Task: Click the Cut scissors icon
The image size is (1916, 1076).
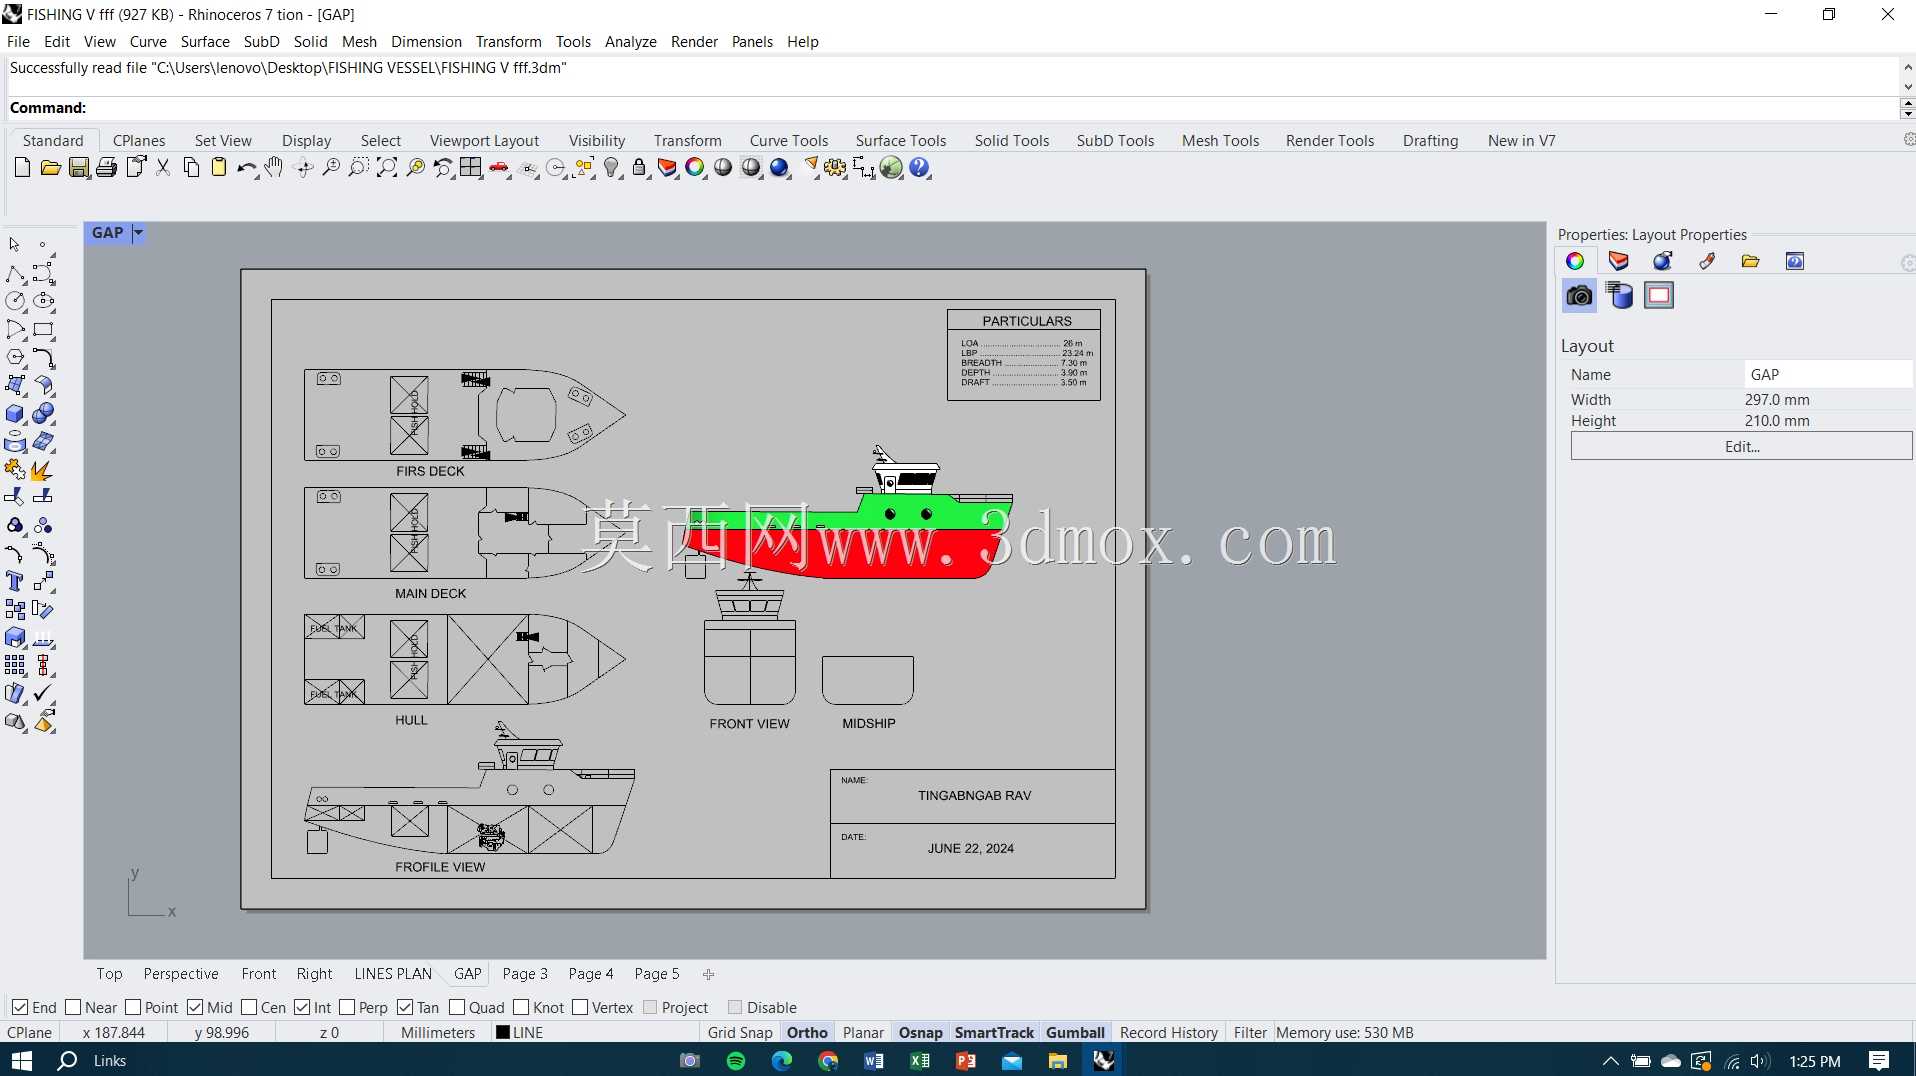Action: [x=163, y=168]
